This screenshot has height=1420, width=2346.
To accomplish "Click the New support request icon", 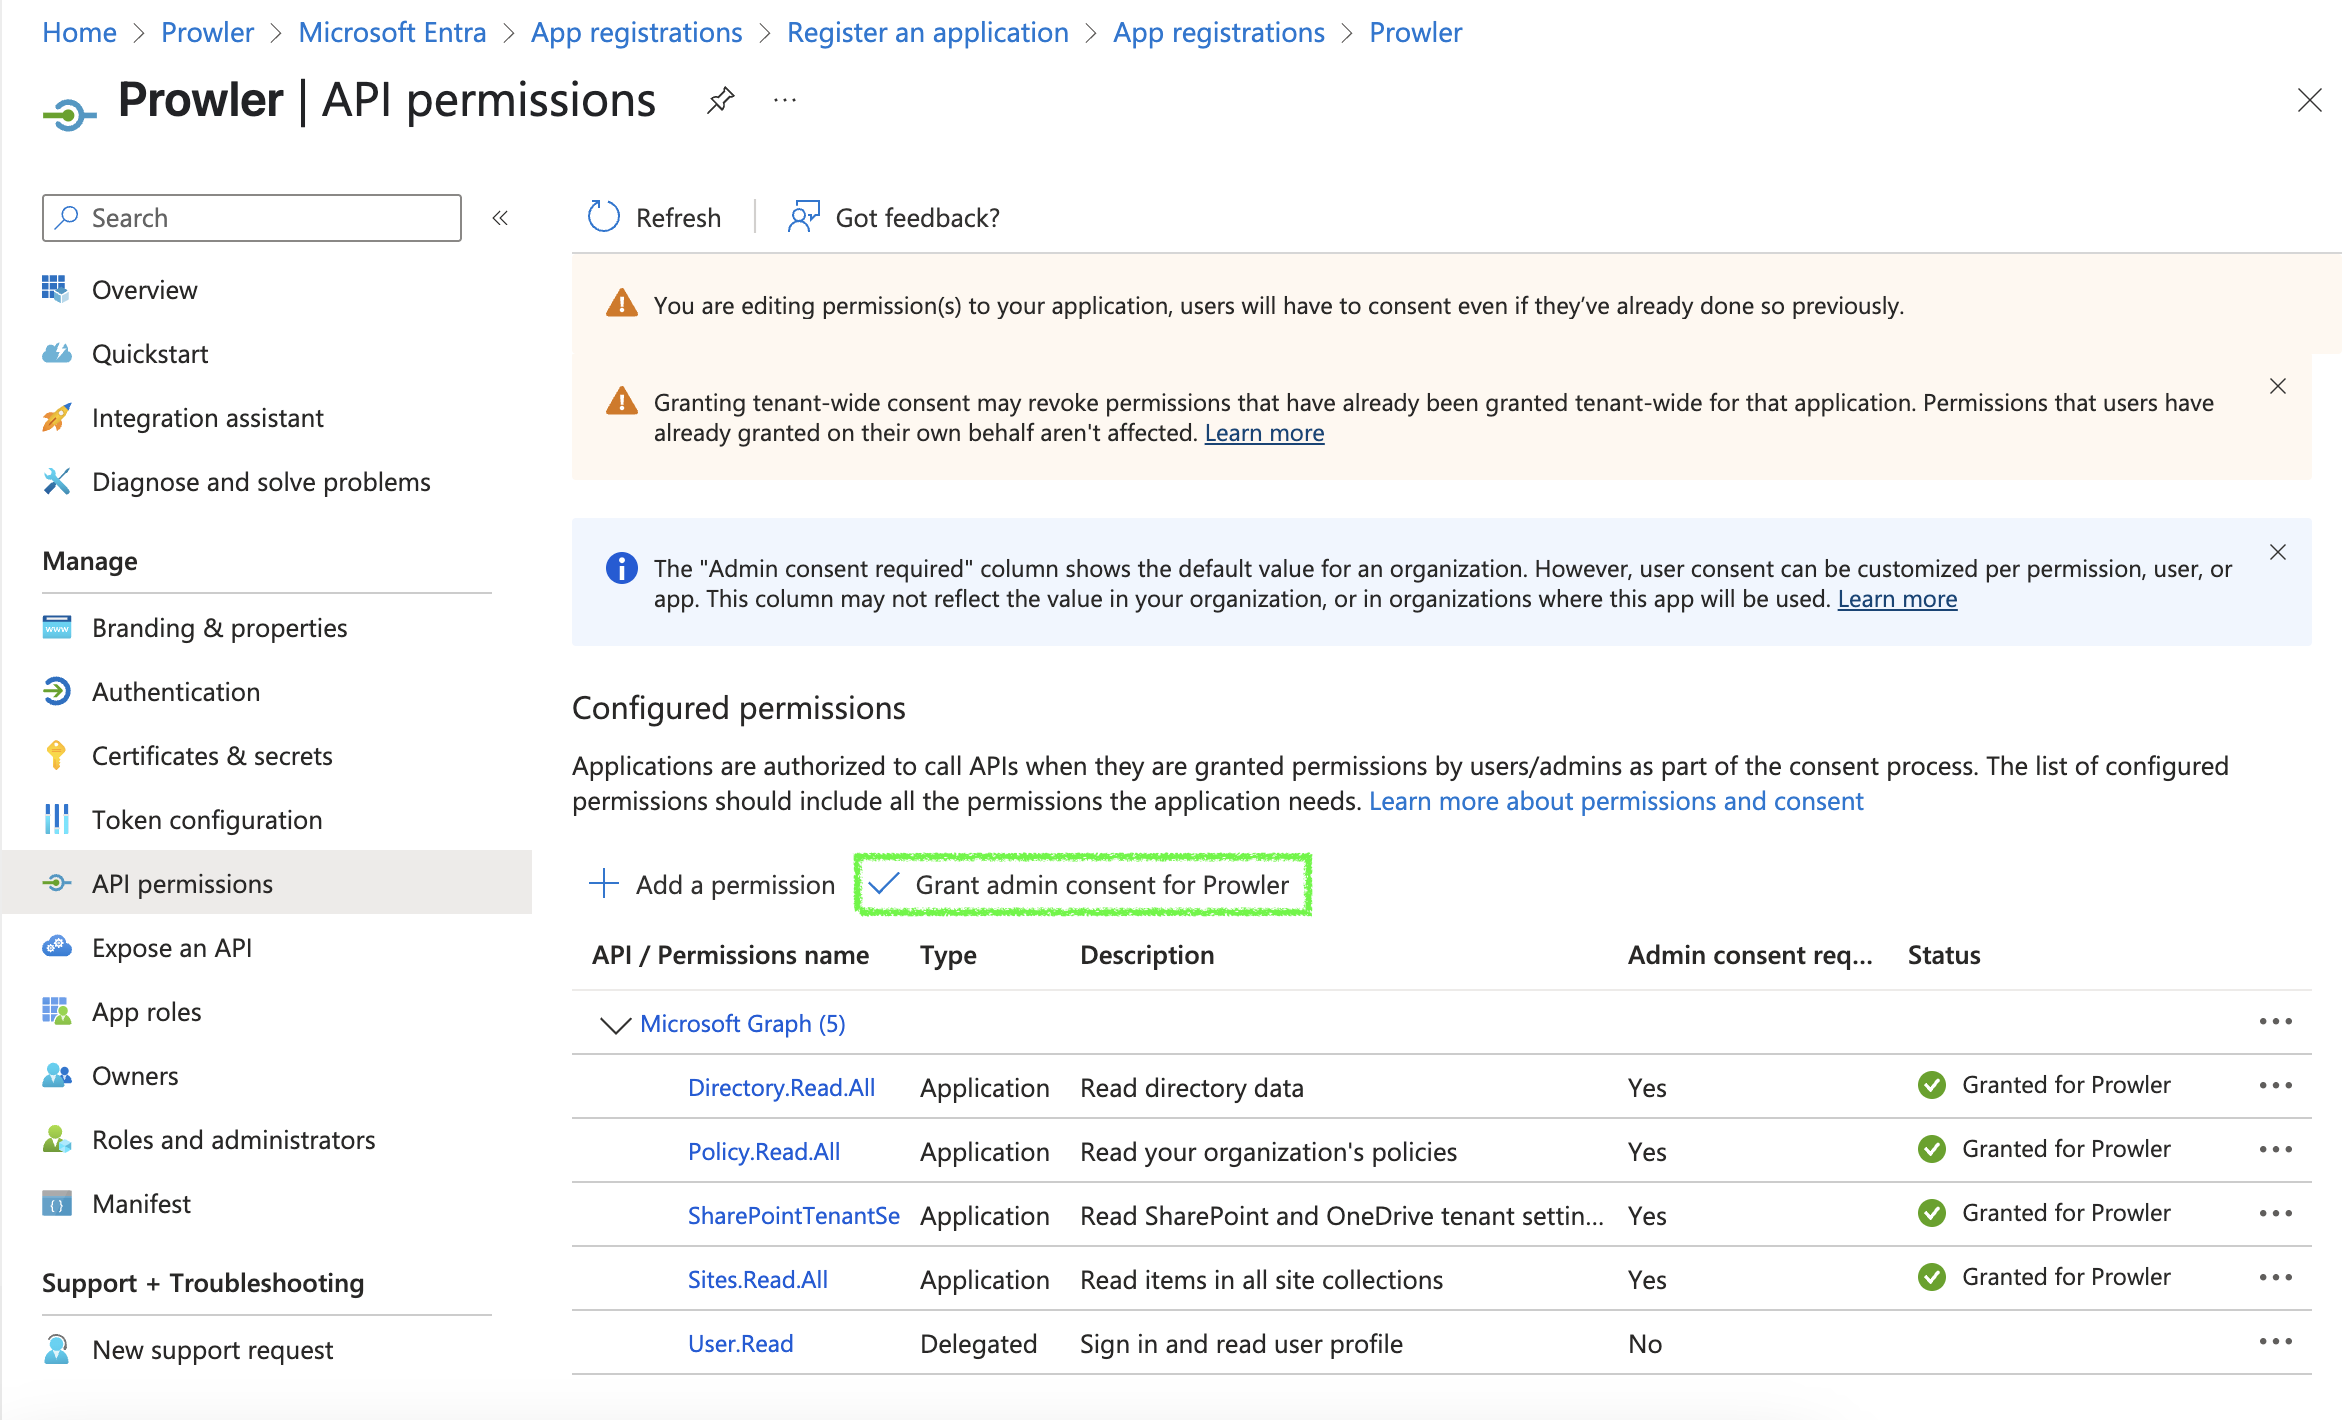I will tap(56, 1349).
